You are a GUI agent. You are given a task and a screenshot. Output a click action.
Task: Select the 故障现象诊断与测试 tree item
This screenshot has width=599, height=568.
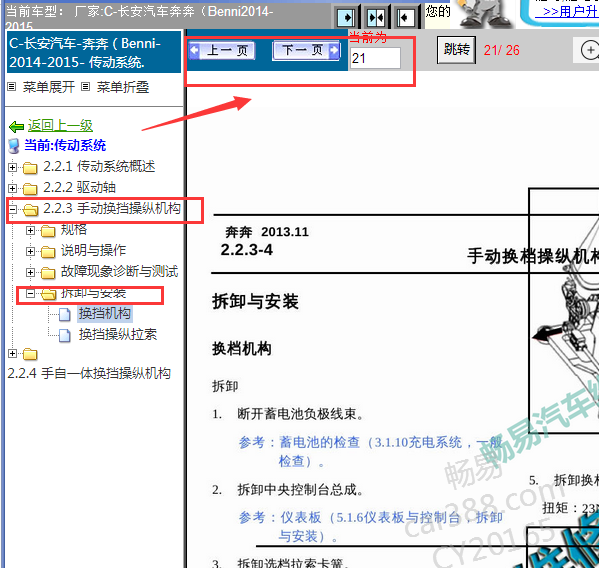point(120,272)
